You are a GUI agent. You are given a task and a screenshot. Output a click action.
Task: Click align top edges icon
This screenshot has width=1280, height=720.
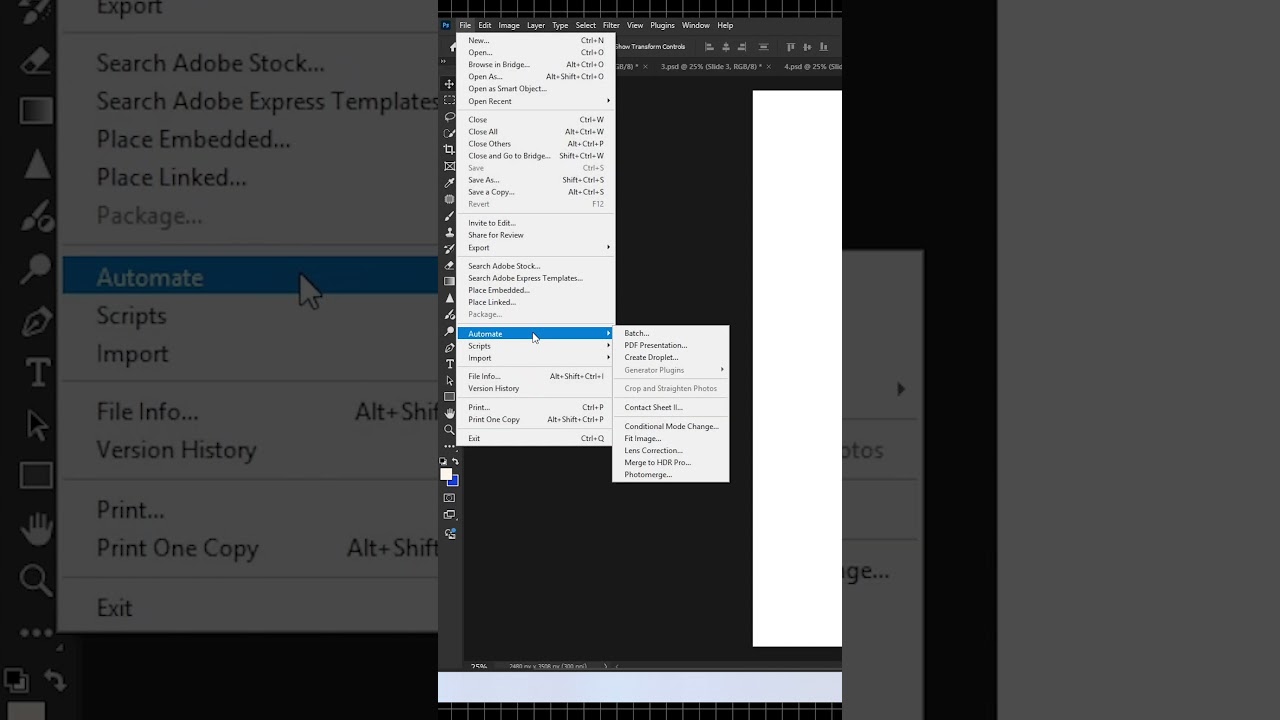click(x=790, y=47)
